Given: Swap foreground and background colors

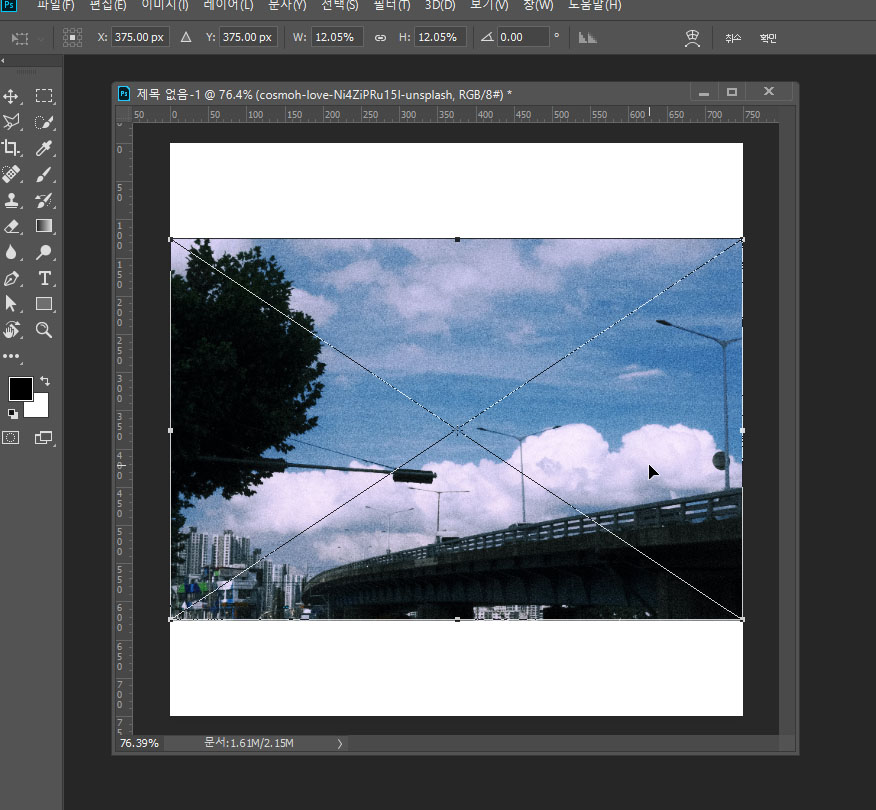Looking at the screenshot, I should [x=45, y=382].
